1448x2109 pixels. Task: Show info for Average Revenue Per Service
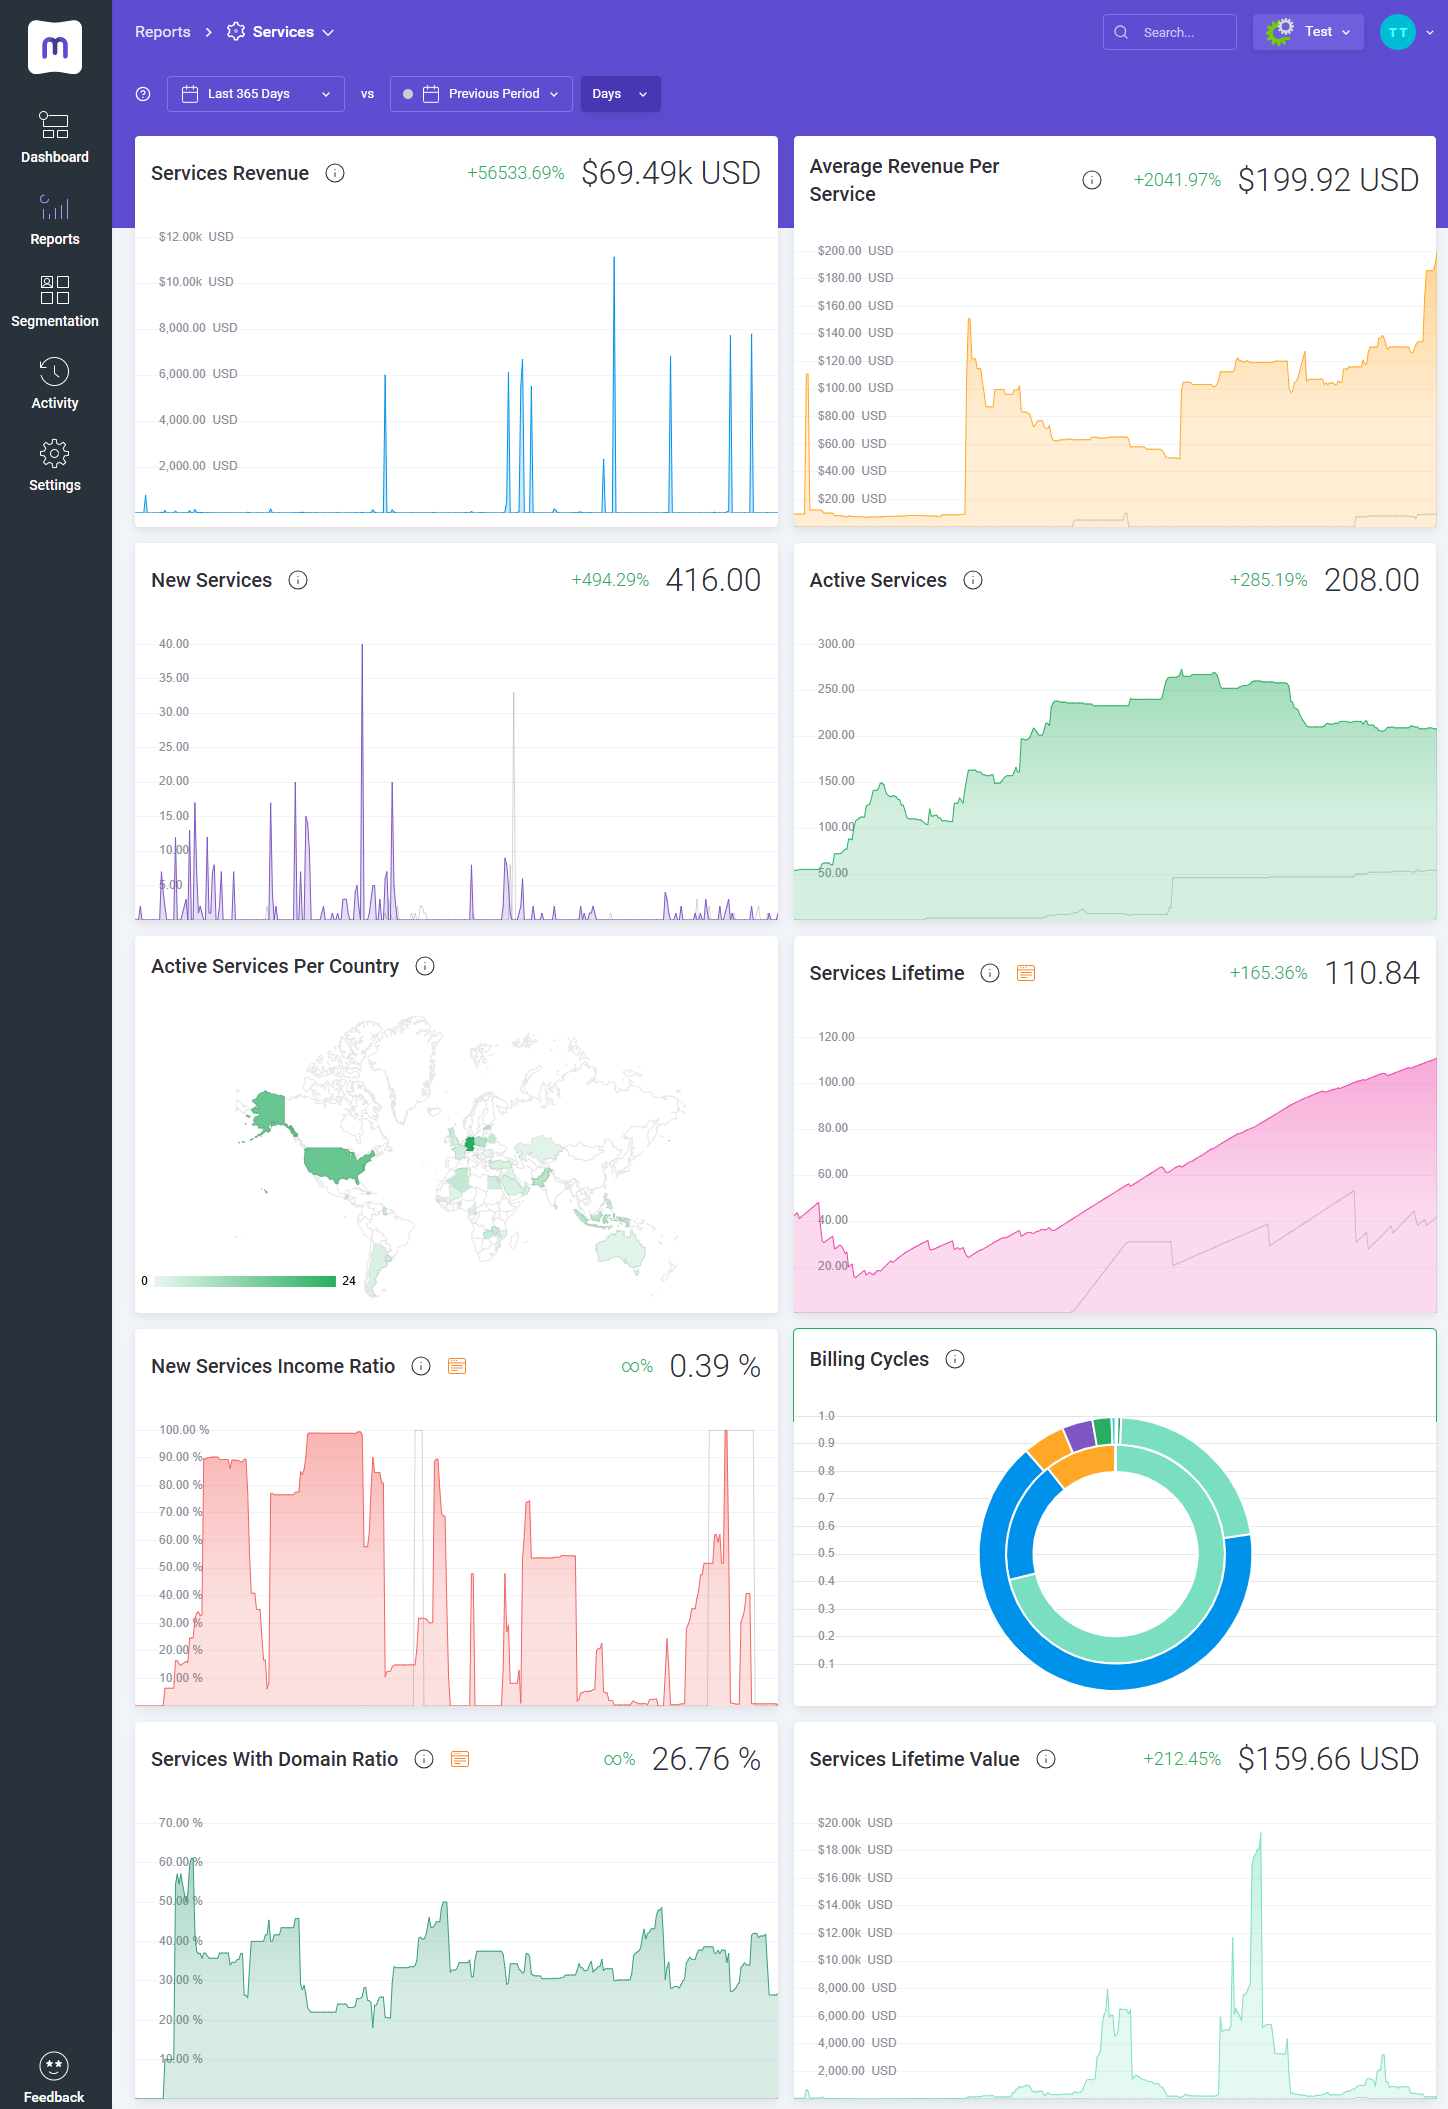coord(1092,180)
